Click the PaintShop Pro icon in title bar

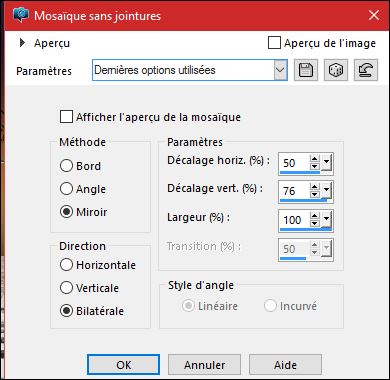[21, 15]
